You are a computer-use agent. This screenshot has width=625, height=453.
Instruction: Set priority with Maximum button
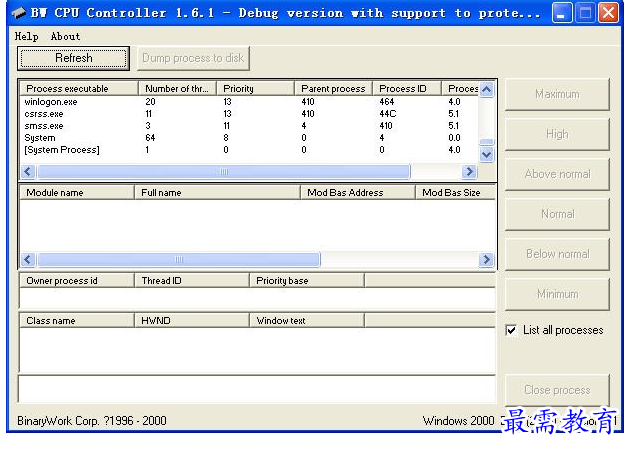pyautogui.click(x=557, y=94)
